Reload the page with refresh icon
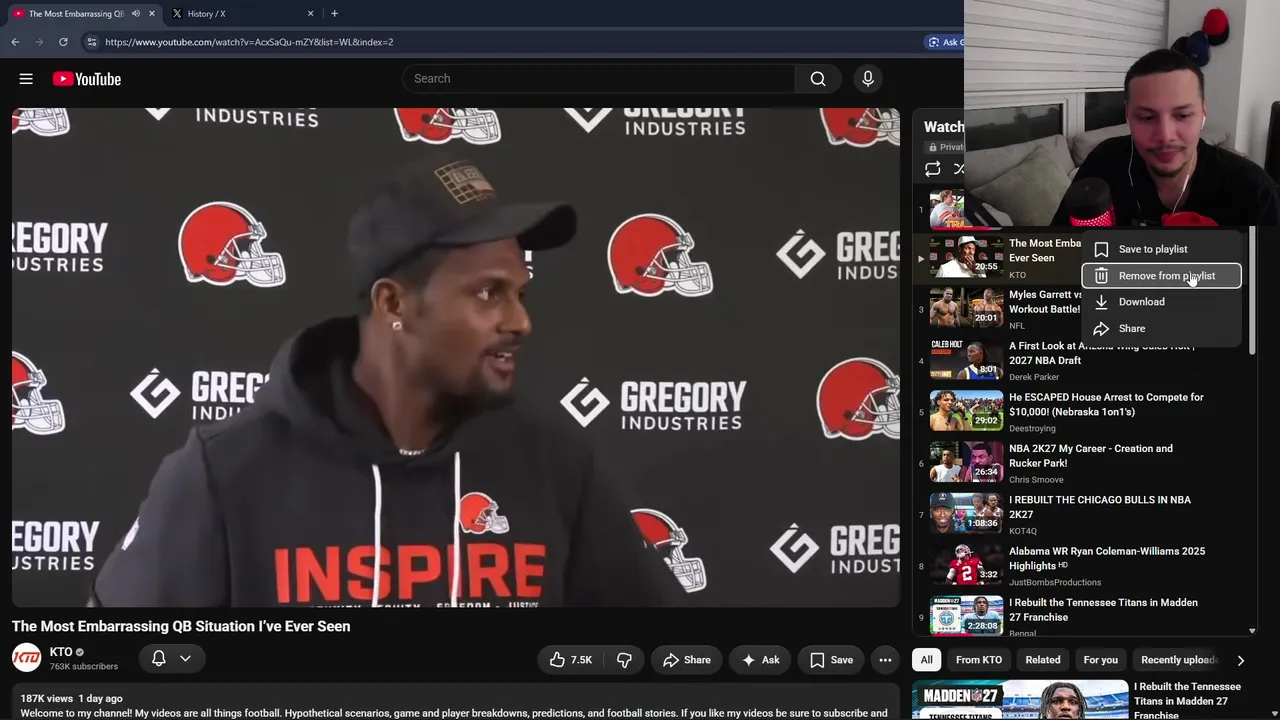 (63, 42)
